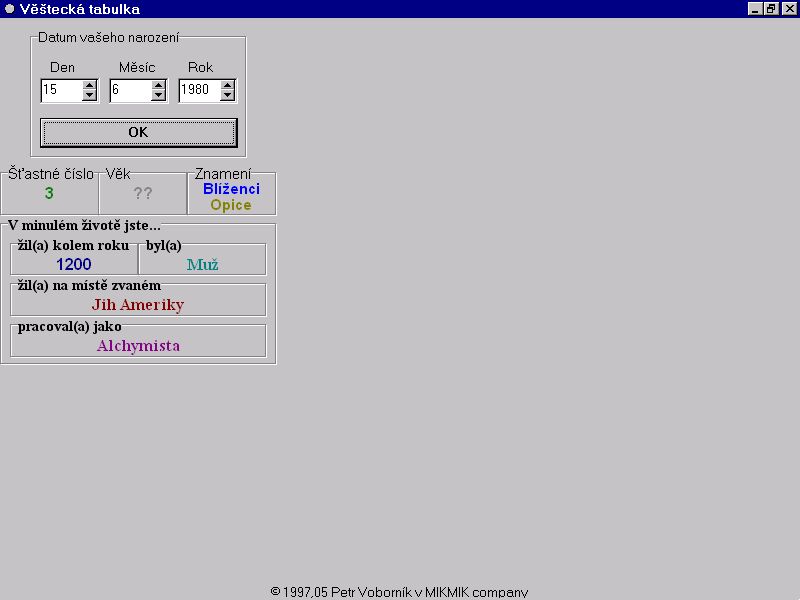
Task: Select the past life year 1200
Action: 74,265
